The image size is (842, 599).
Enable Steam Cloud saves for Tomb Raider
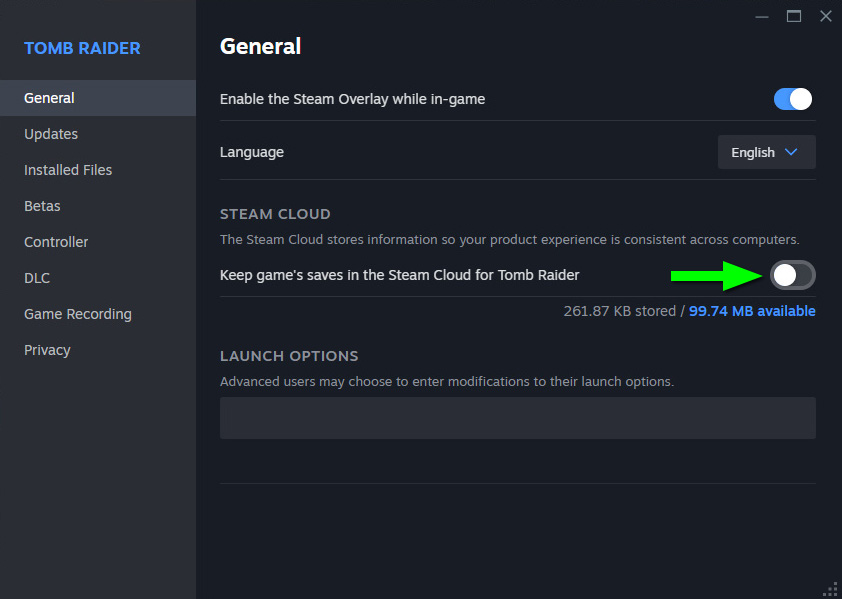point(792,275)
